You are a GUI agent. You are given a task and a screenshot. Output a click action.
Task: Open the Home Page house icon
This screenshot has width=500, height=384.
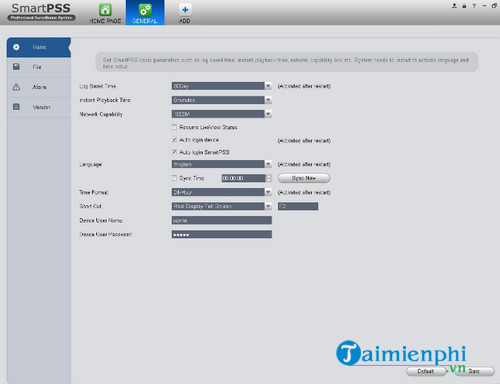pos(105,10)
